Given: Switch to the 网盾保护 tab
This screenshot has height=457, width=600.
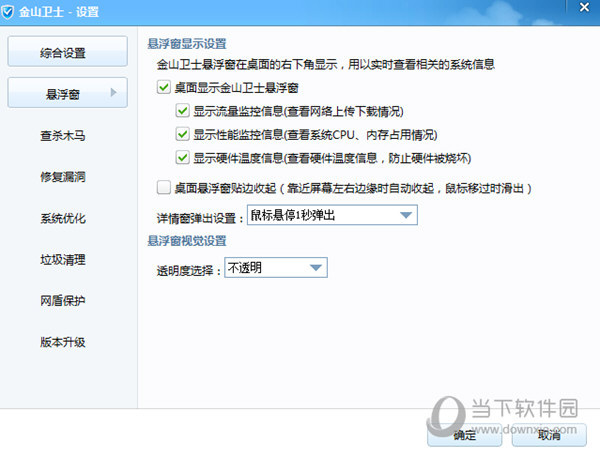Looking at the screenshot, I should [x=62, y=300].
